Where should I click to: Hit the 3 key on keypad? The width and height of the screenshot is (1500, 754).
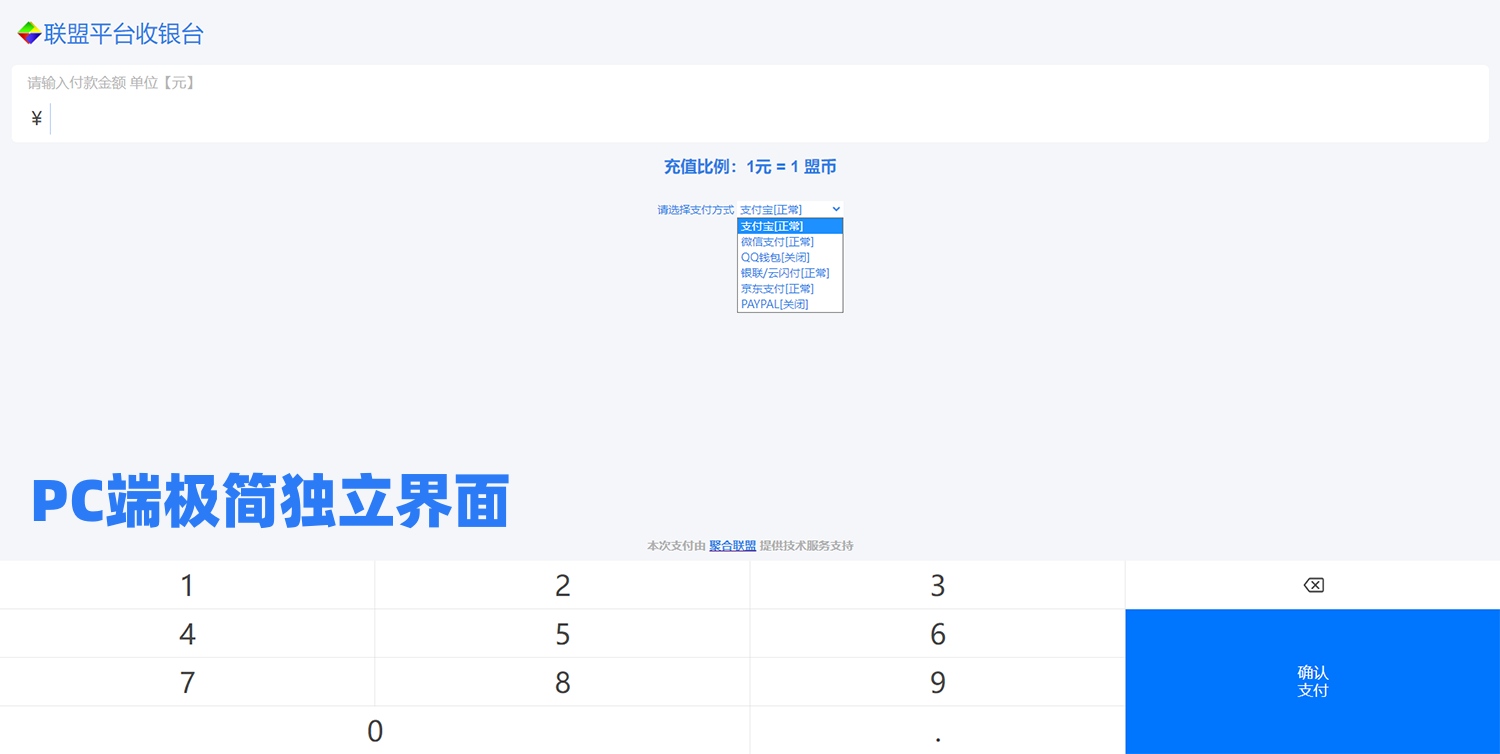click(x=937, y=585)
